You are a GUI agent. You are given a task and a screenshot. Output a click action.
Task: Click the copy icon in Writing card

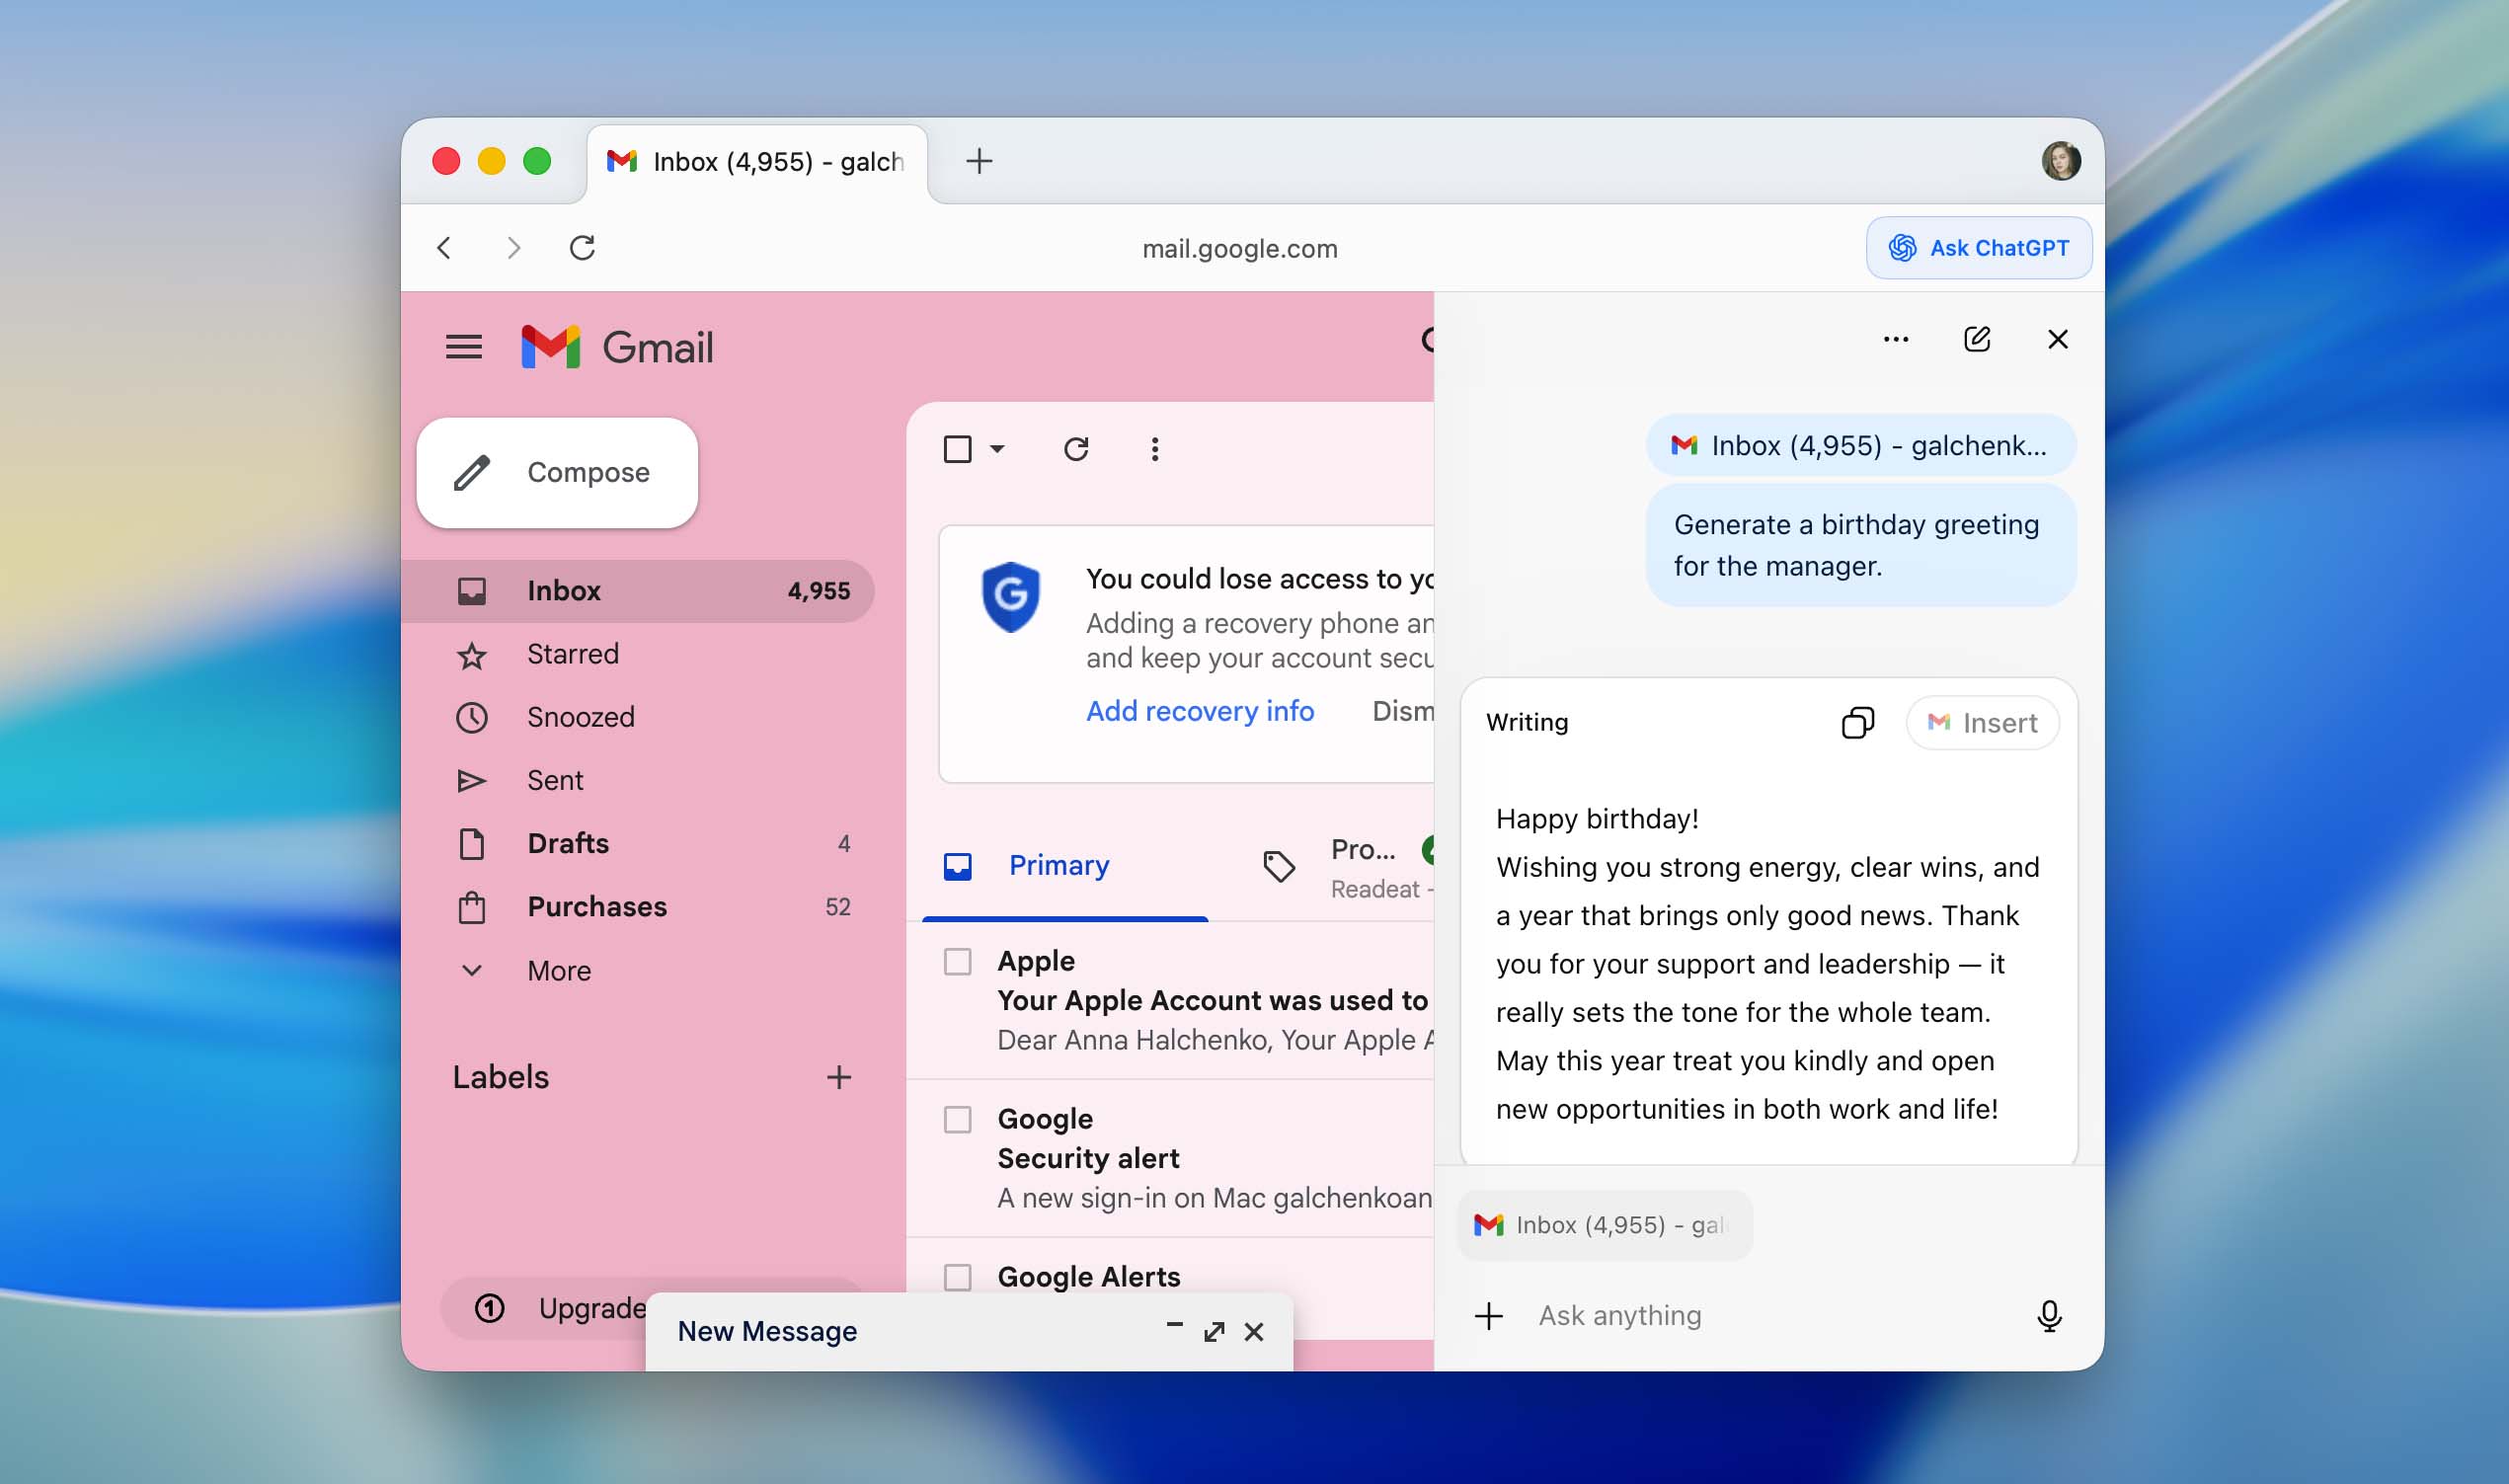(x=1857, y=723)
